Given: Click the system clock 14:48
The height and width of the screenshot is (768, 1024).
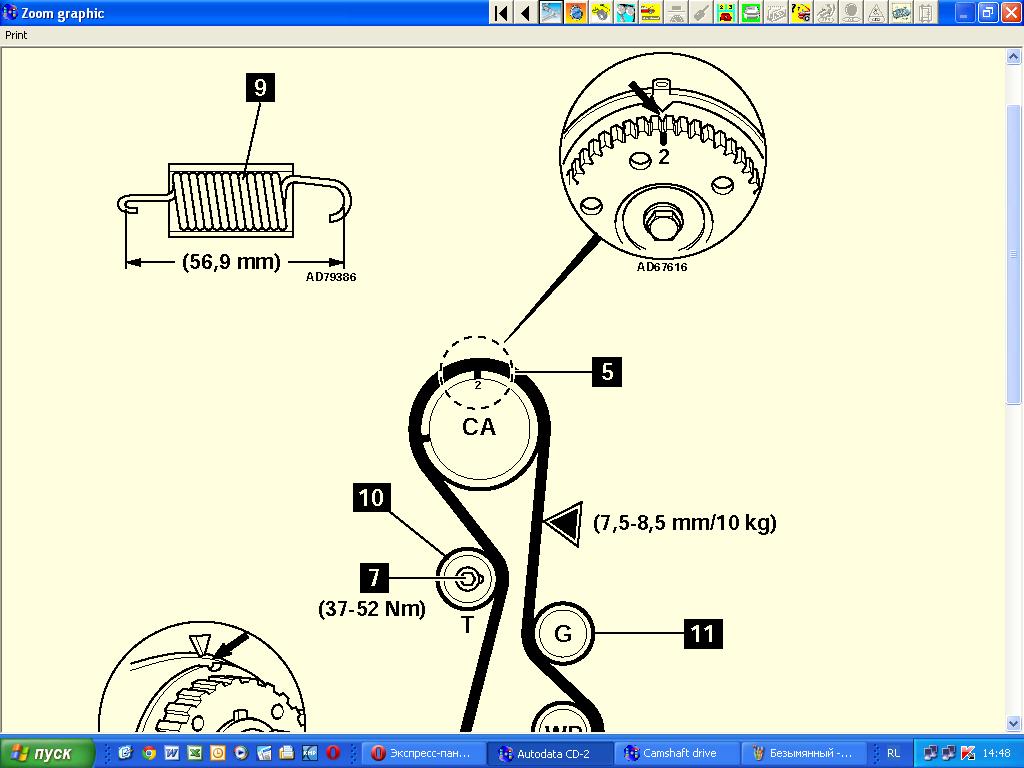Looking at the screenshot, I should point(997,753).
